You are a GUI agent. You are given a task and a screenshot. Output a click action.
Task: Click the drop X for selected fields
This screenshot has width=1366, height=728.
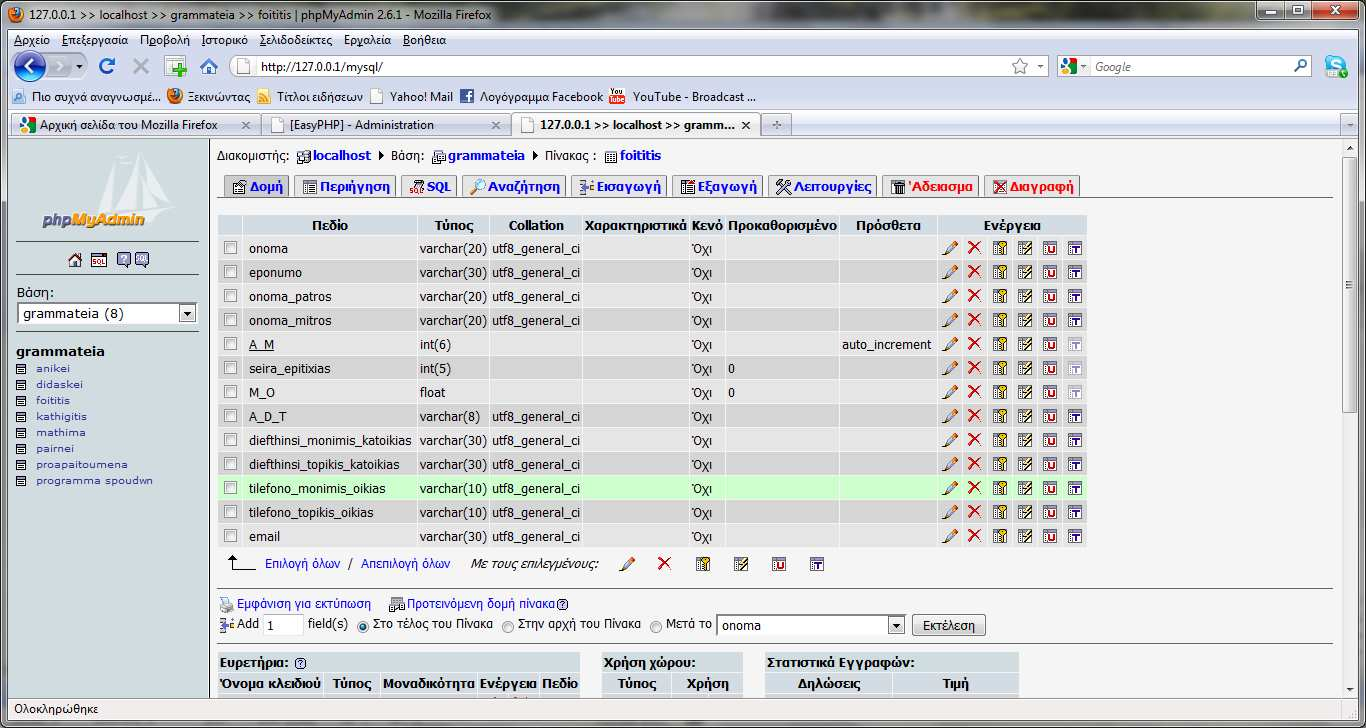[664, 564]
